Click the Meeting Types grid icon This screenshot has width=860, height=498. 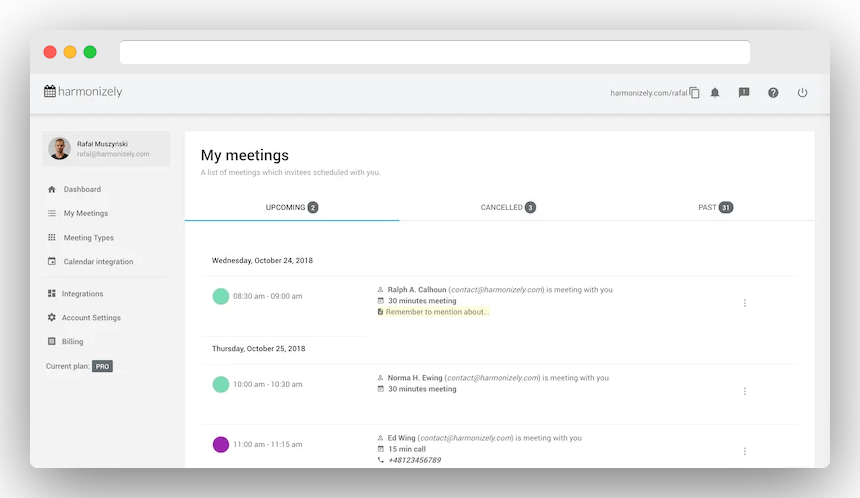(52, 237)
